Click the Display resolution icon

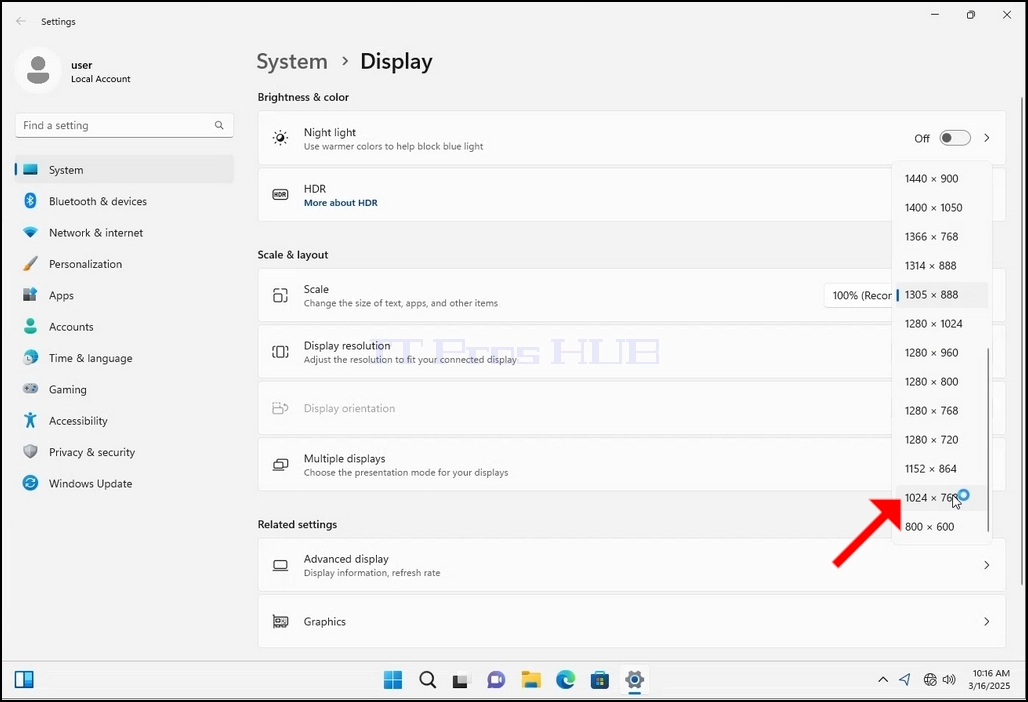(x=280, y=352)
